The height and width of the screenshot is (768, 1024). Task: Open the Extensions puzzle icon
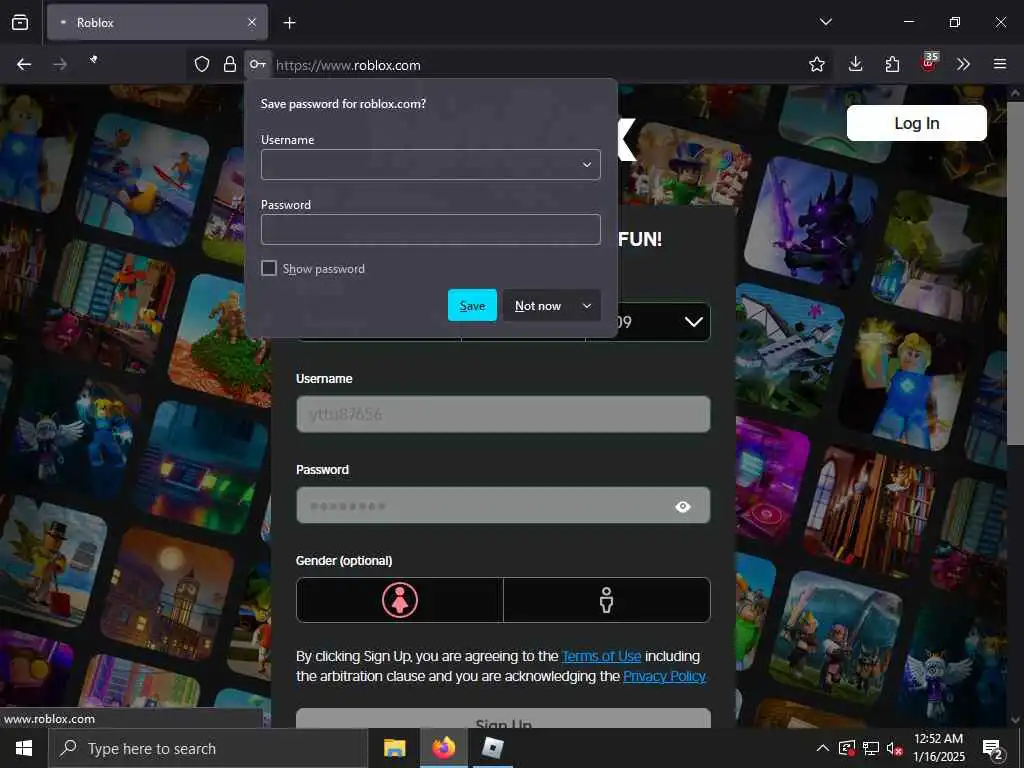892,64
